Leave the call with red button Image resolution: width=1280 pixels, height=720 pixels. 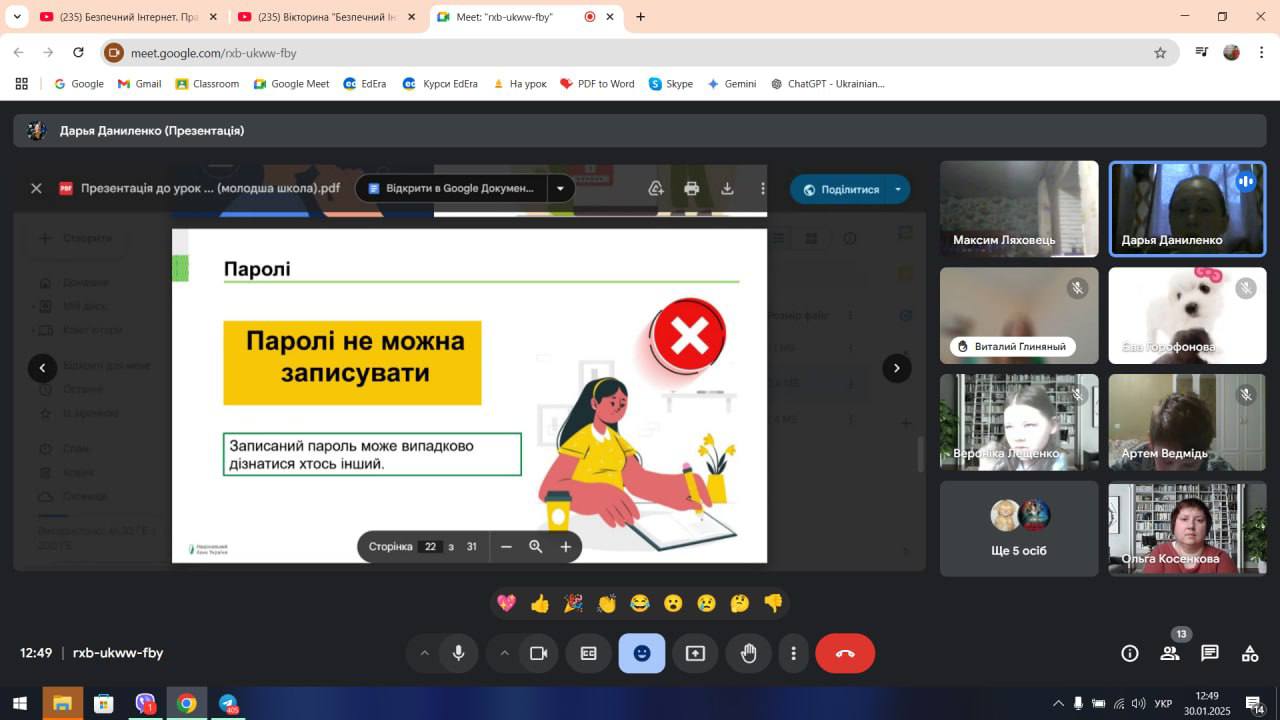(845, 653)
